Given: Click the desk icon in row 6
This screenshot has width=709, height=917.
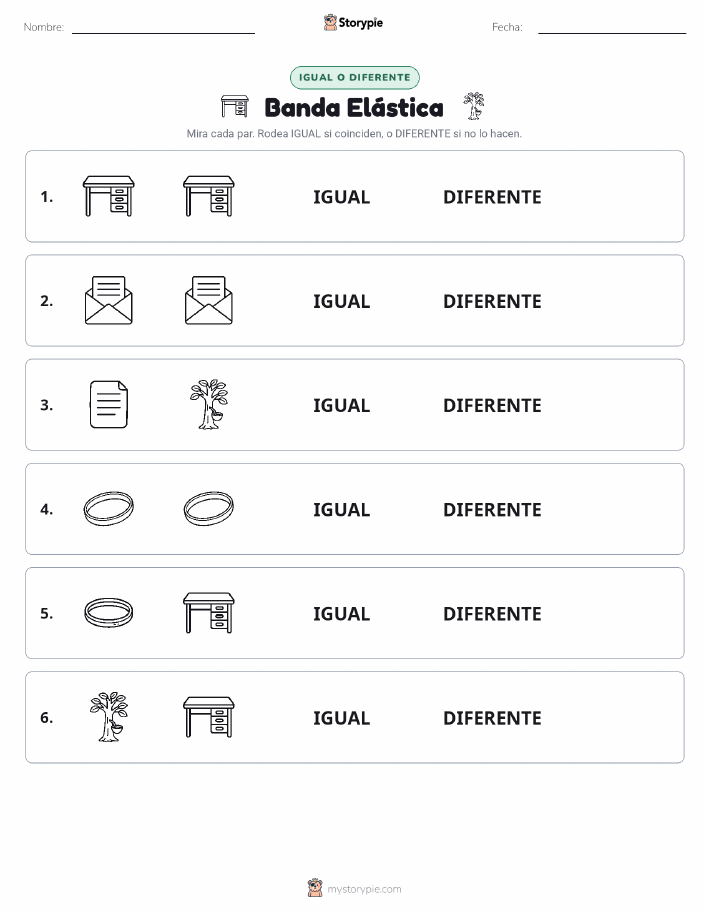Looking at the screenshot, I should click(209, 717).
